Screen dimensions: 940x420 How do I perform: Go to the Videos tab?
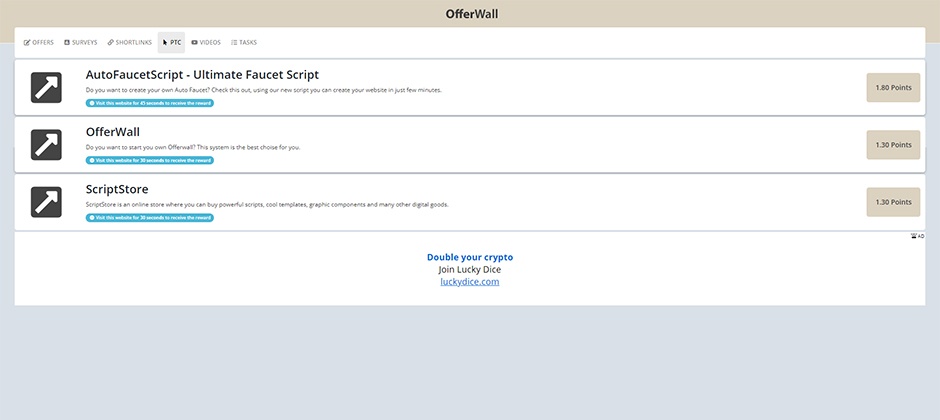[206, 43]
